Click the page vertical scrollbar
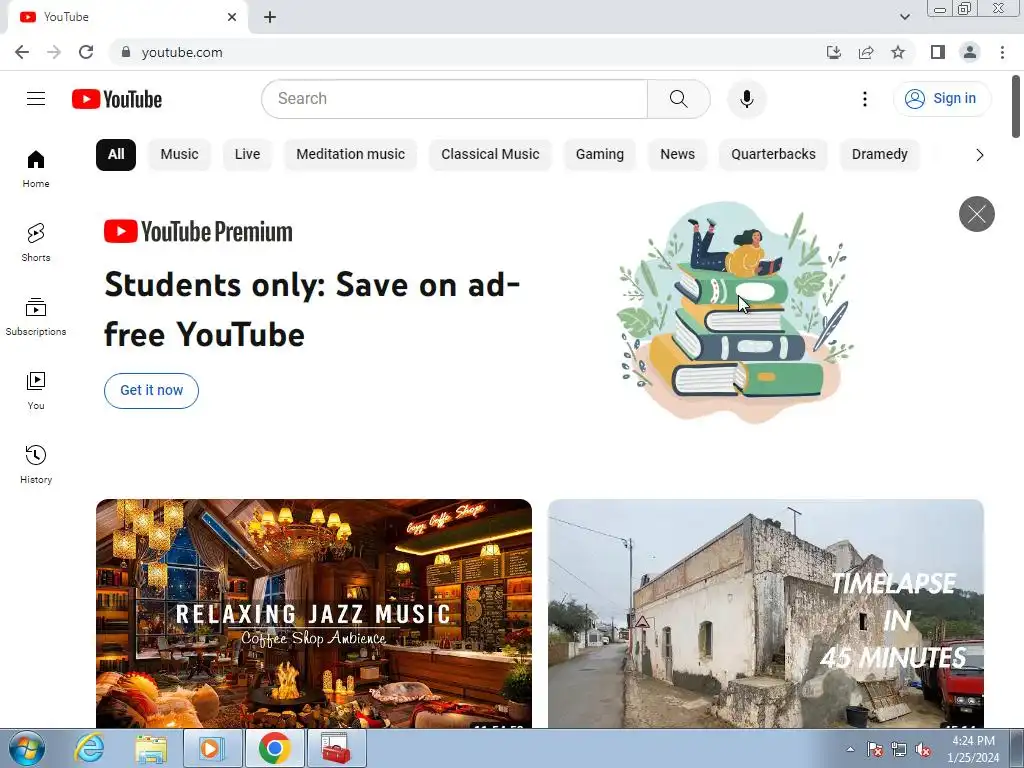This screenshot has height=768, width=1024. click(x=1016, y=106)
